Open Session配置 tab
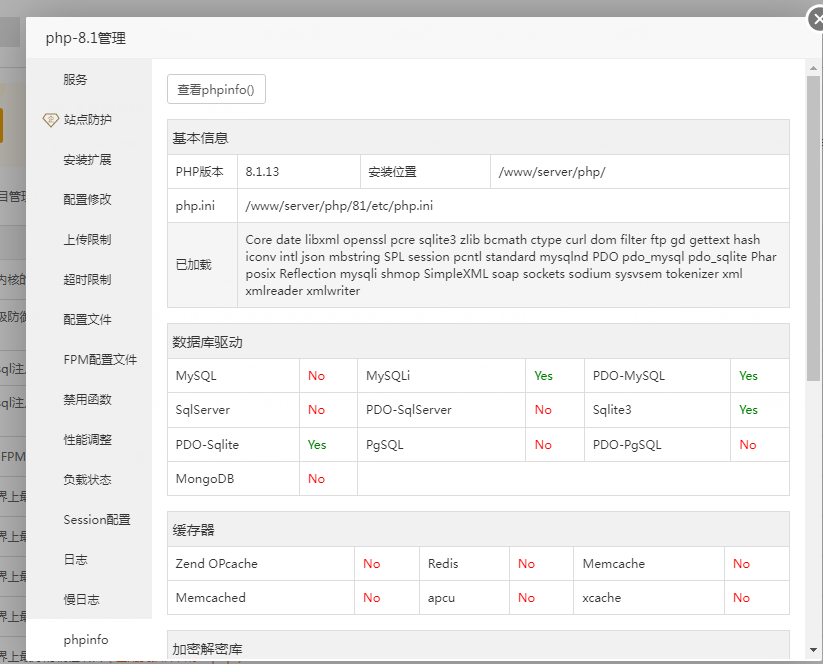823x664 pixels. (x=97, y=520)
